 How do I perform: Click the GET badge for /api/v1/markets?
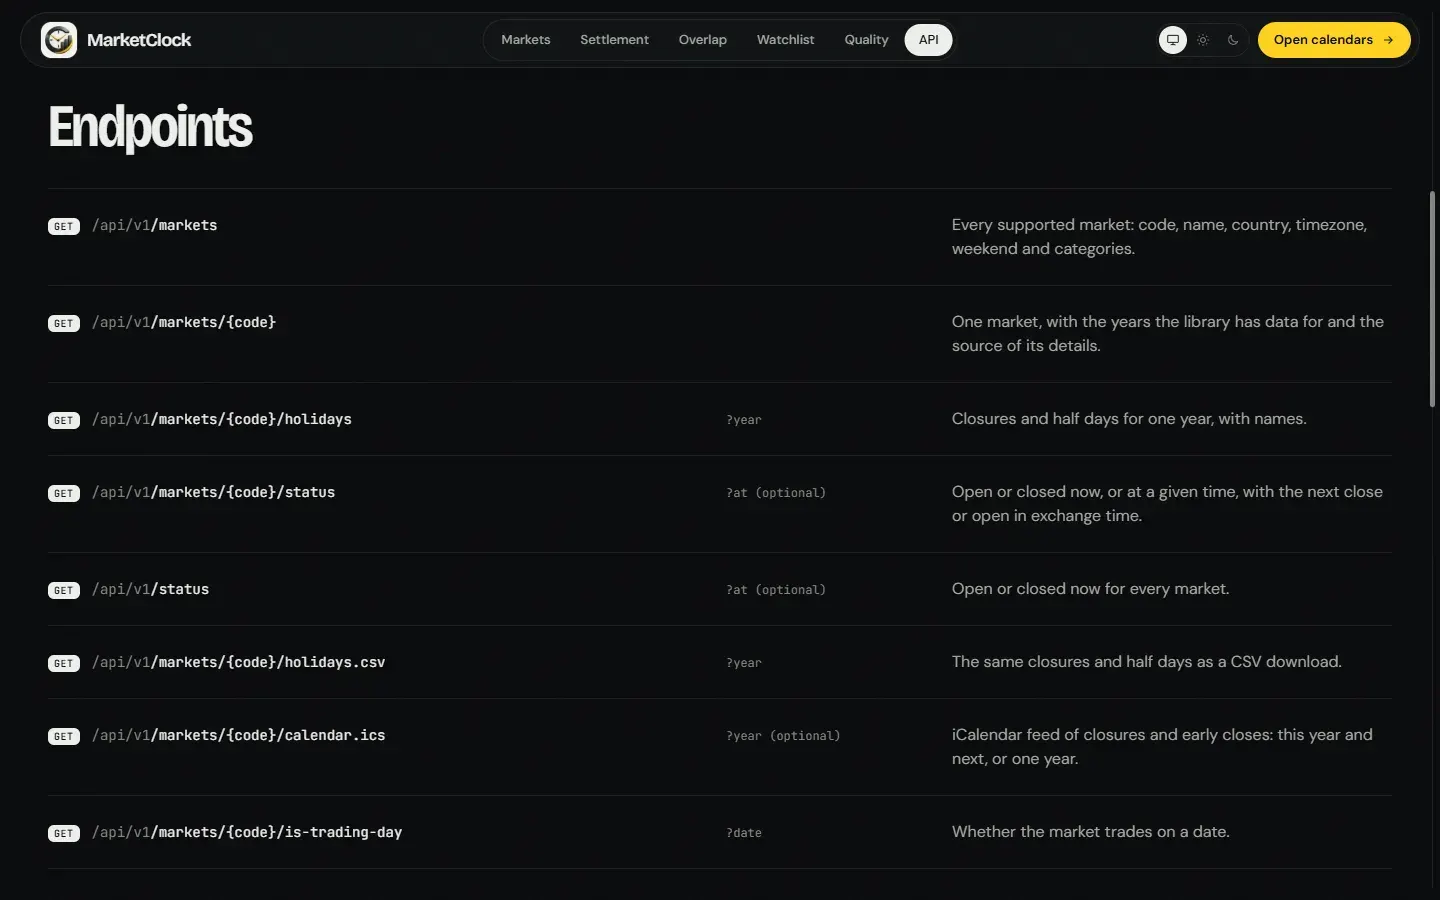pos(64,227)
